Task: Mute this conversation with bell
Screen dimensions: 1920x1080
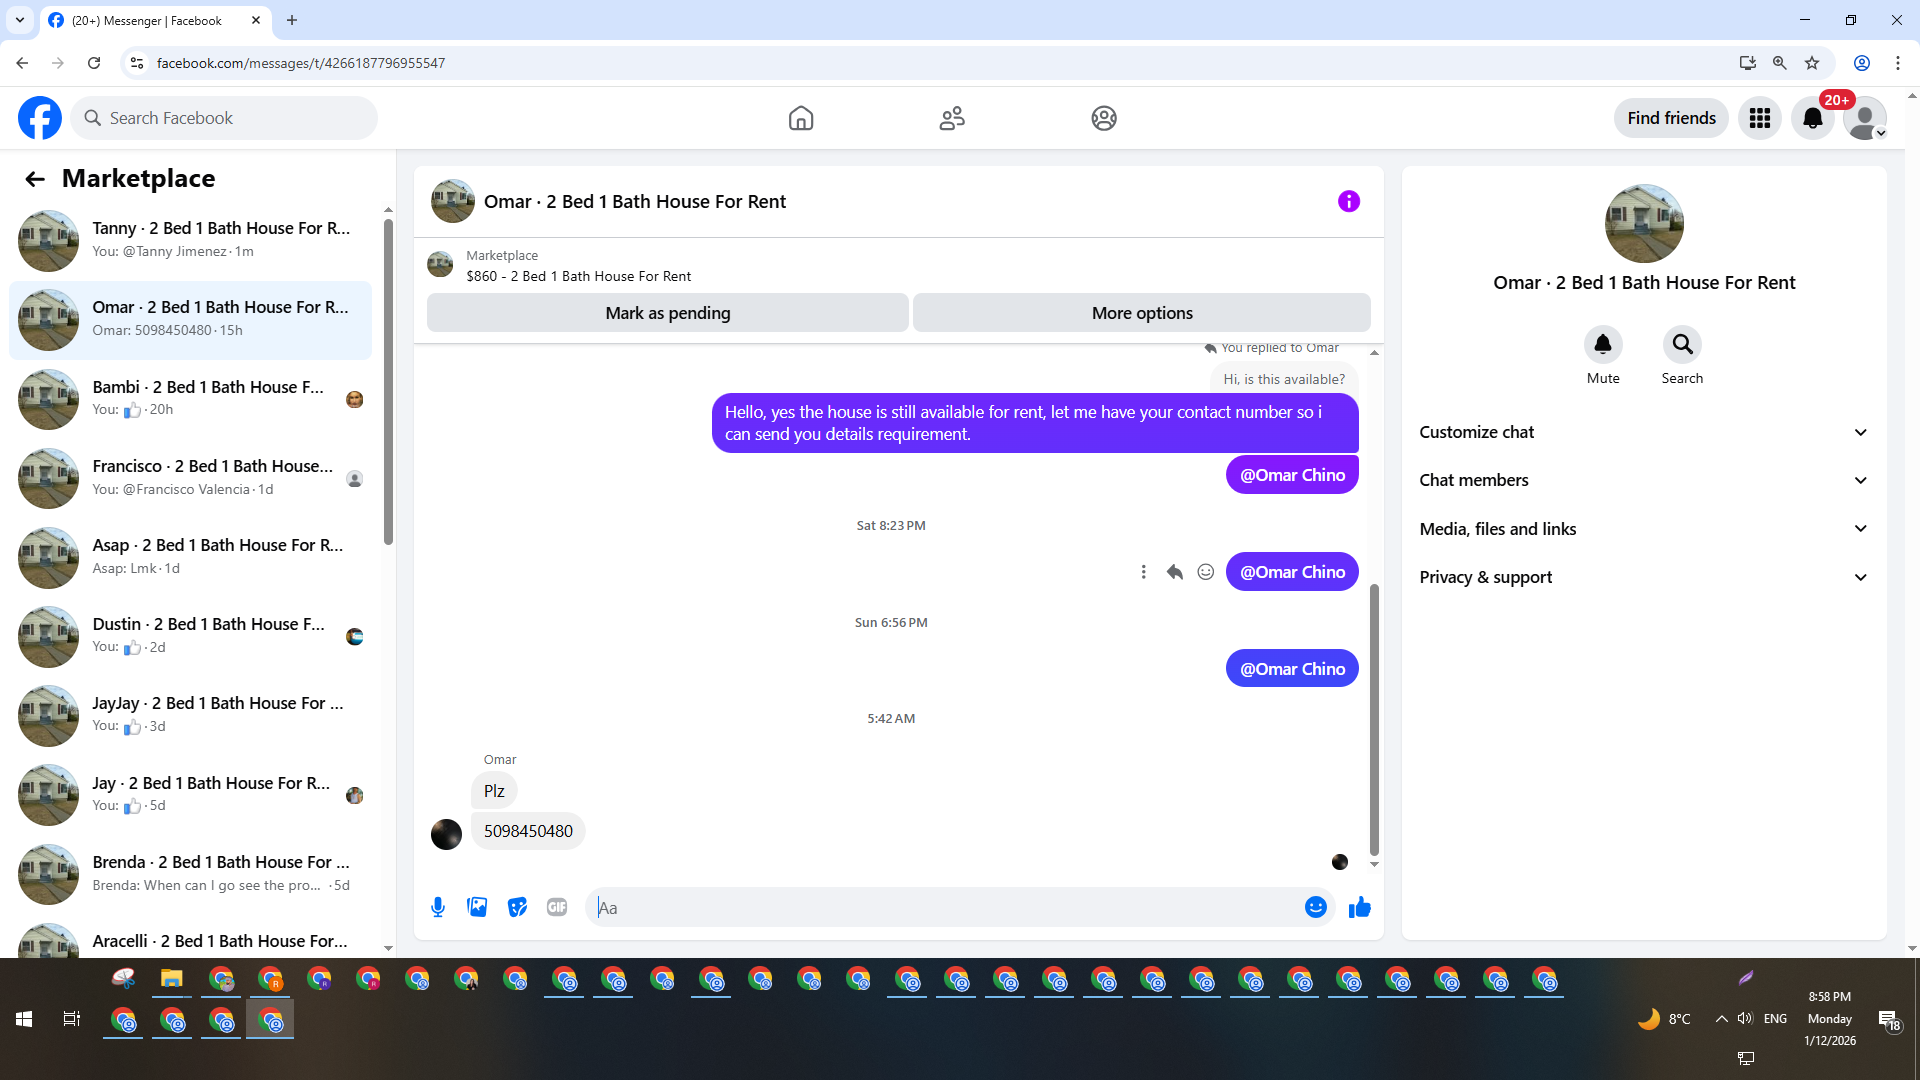Action: pos(1602,345)
